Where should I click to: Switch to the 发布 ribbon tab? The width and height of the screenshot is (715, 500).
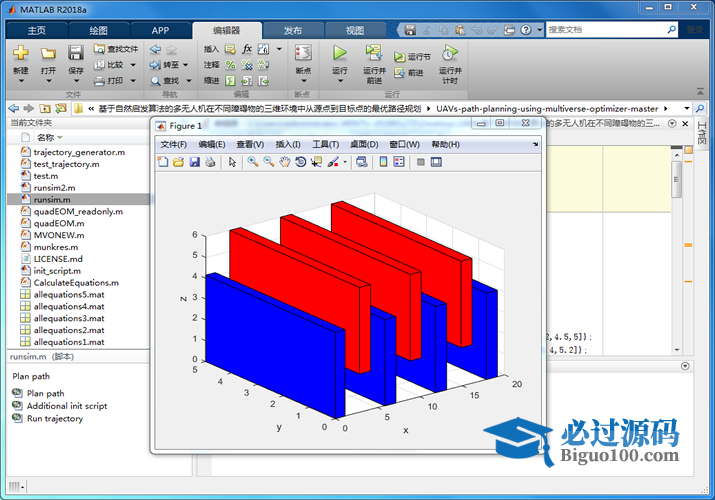pos(293,30)
